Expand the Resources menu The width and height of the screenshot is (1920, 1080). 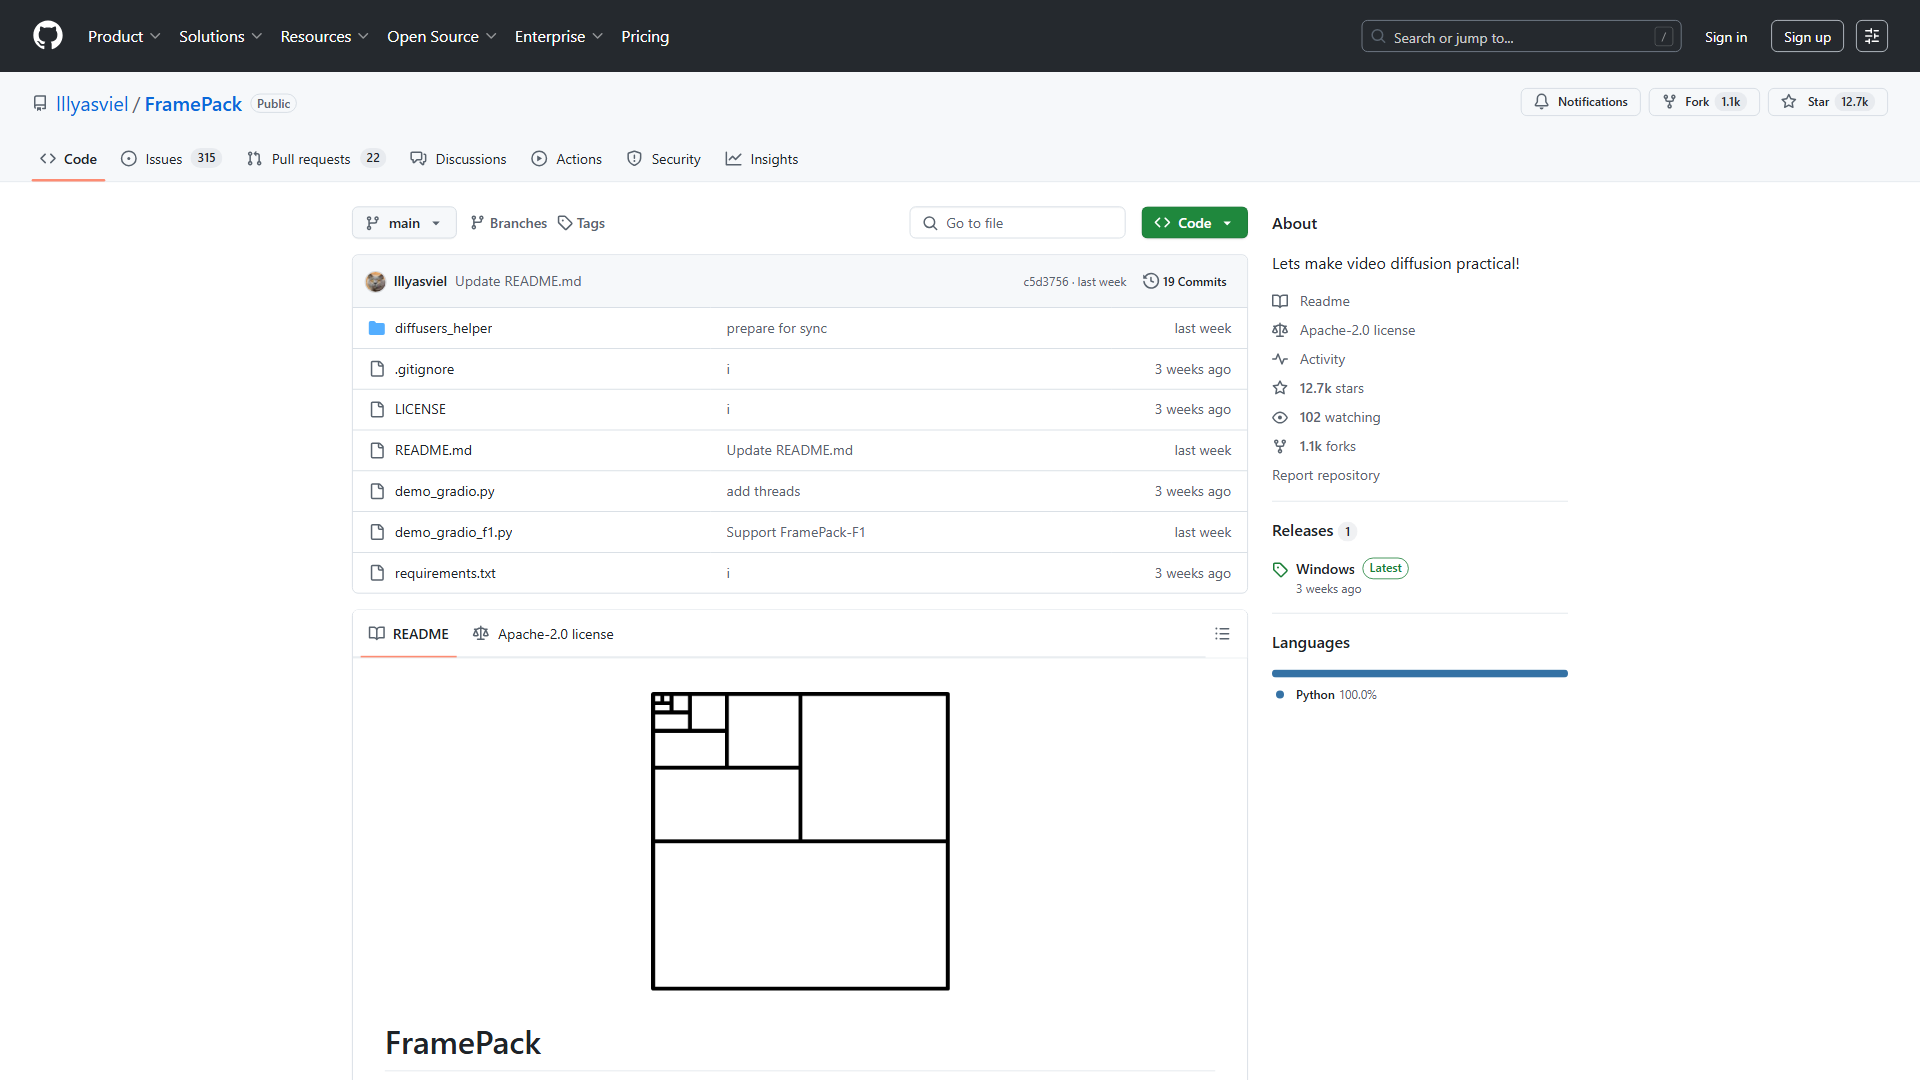click(x=325, y=36)
